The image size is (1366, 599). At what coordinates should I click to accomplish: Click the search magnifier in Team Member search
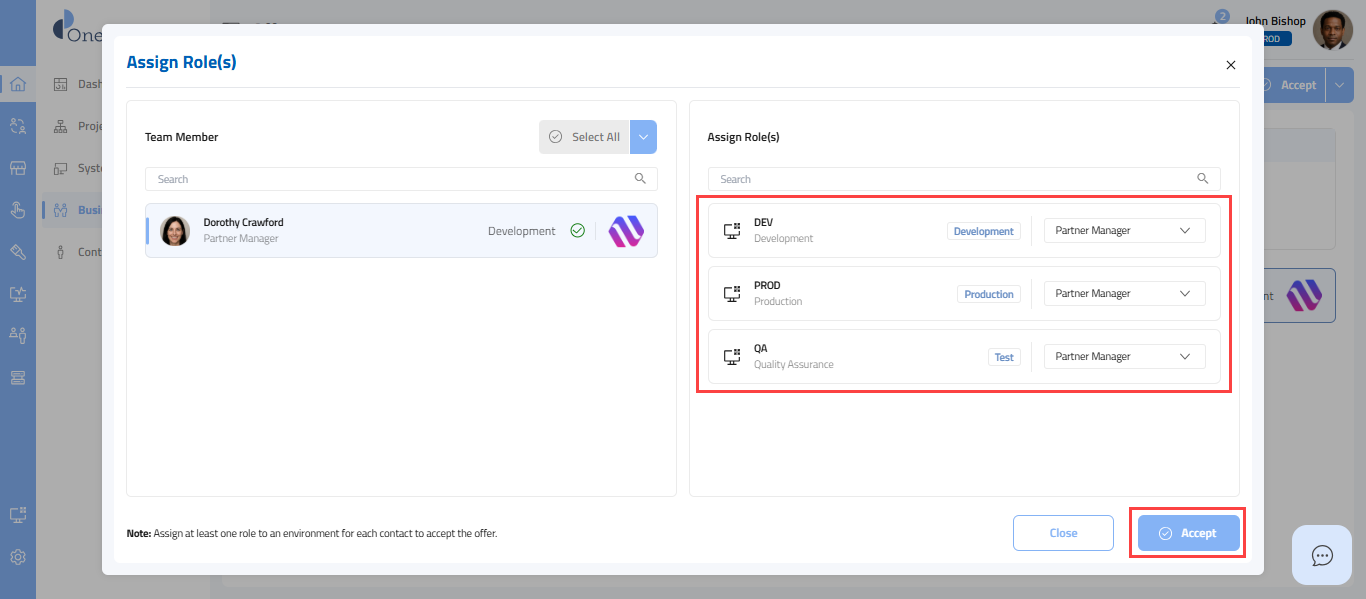click(x=640, y=179)
